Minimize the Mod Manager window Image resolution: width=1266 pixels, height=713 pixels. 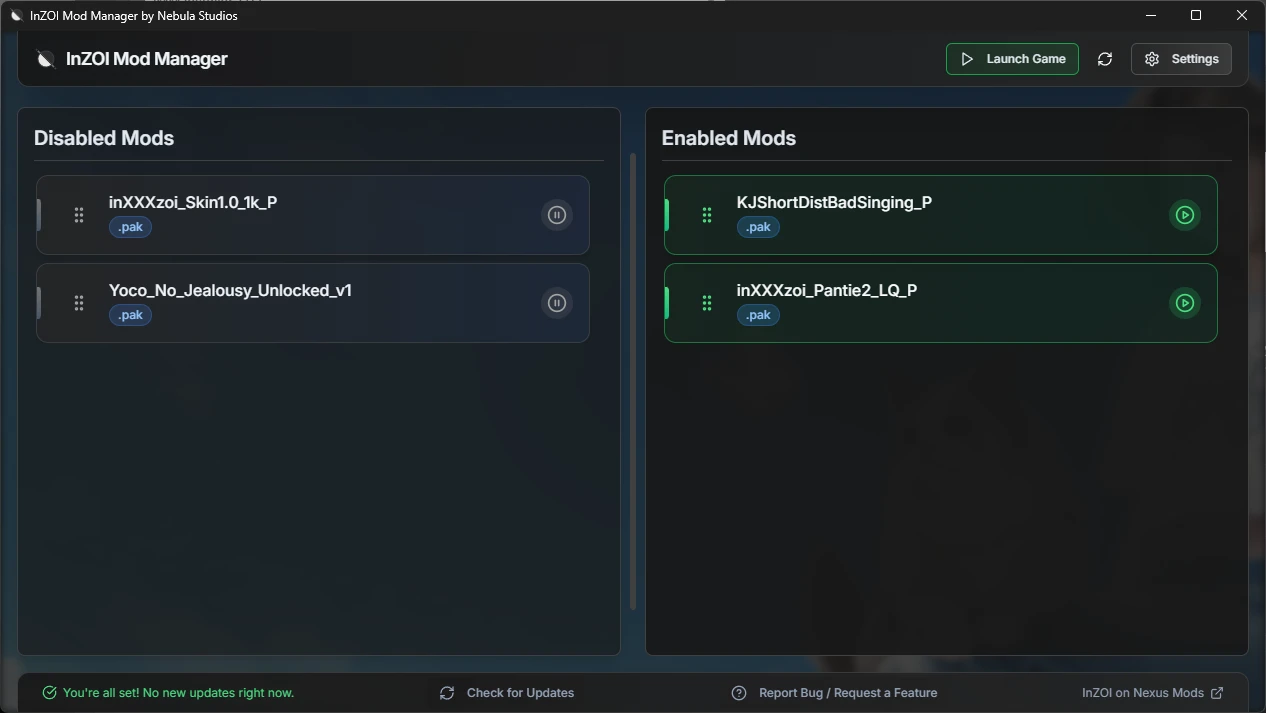(x=1151, y=15)
